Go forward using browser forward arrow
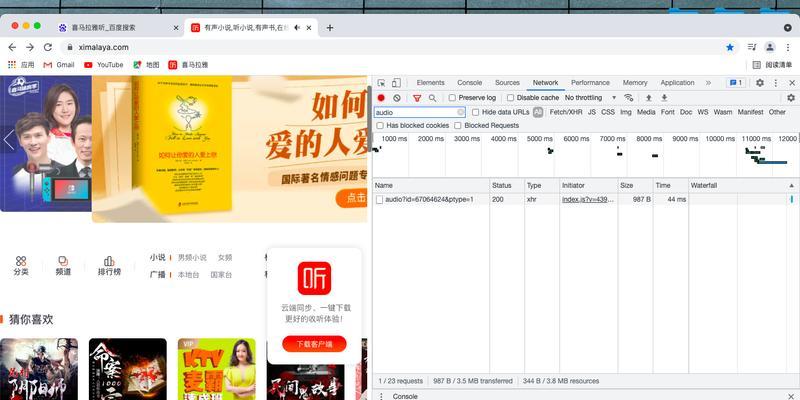 coord(30,47)
